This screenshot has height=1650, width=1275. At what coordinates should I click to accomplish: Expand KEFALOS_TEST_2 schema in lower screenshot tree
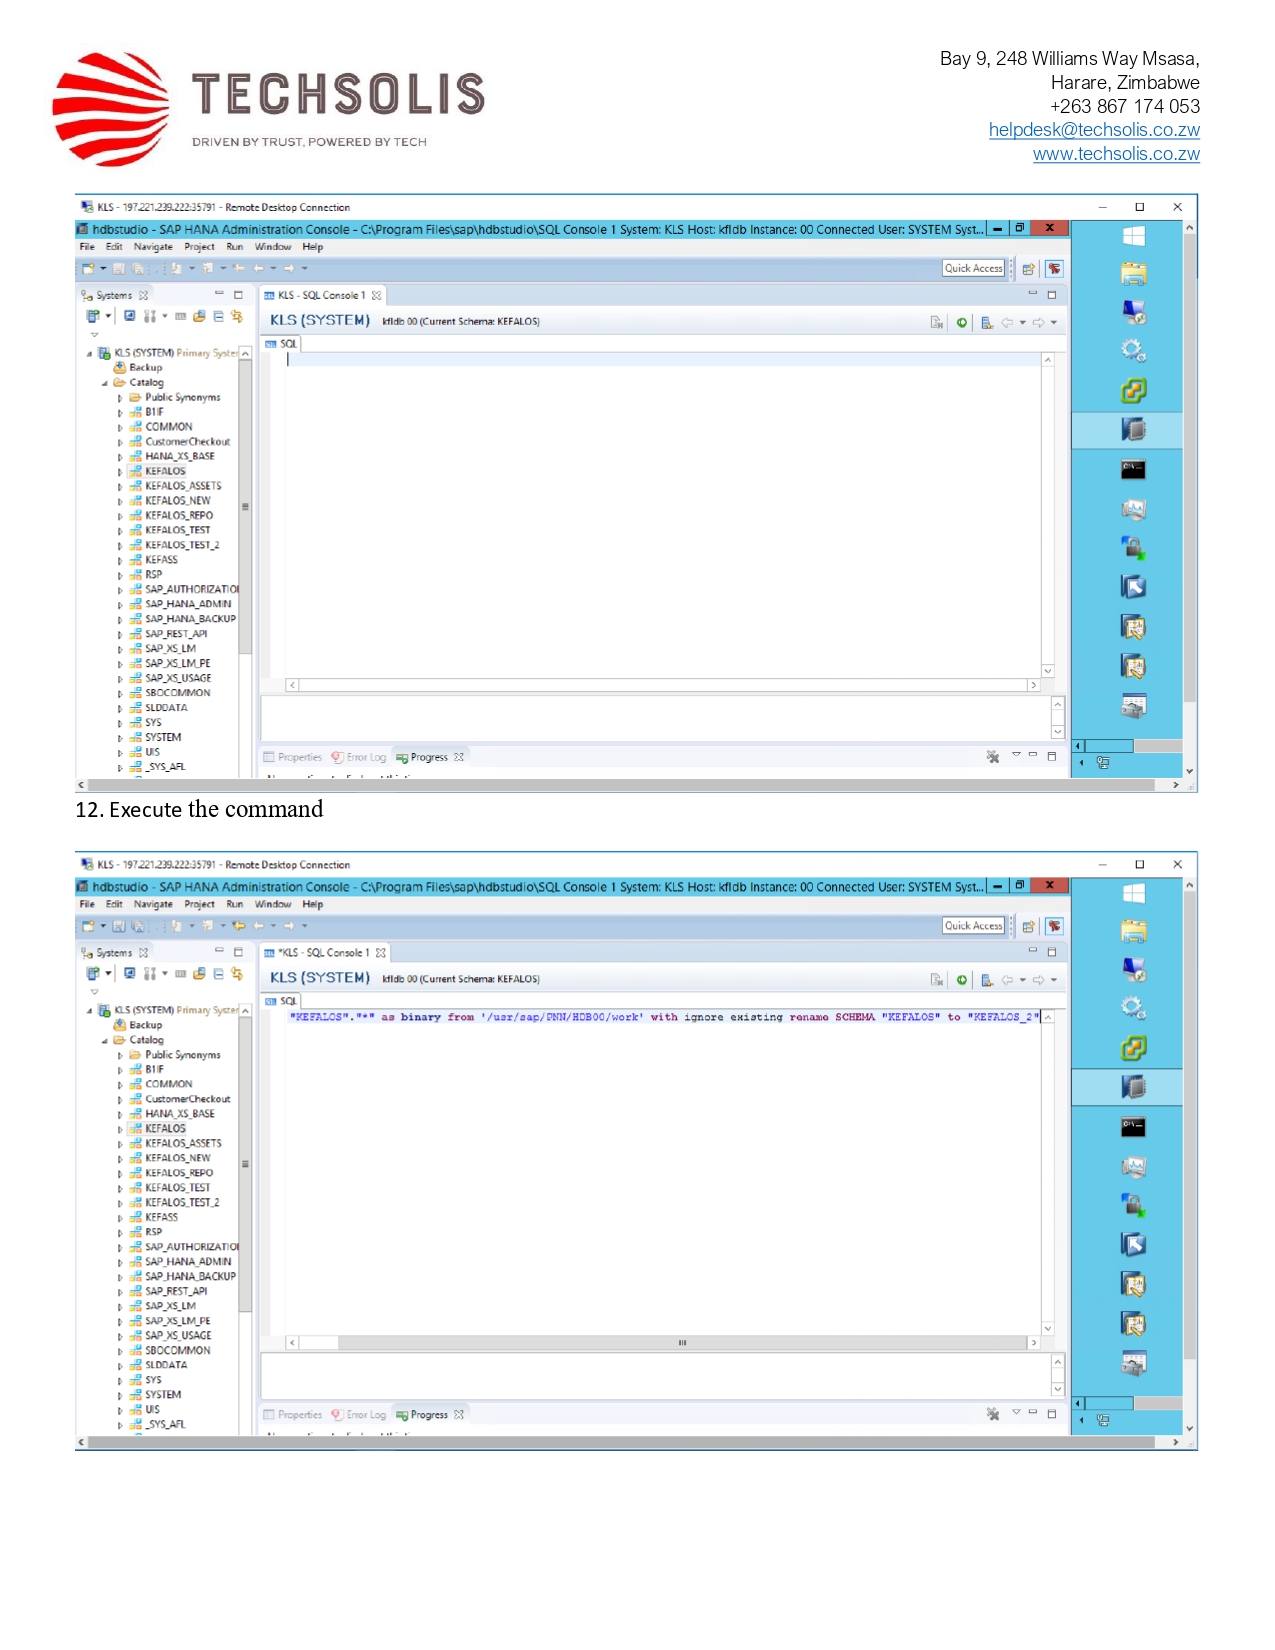[x=120, y=1203]
